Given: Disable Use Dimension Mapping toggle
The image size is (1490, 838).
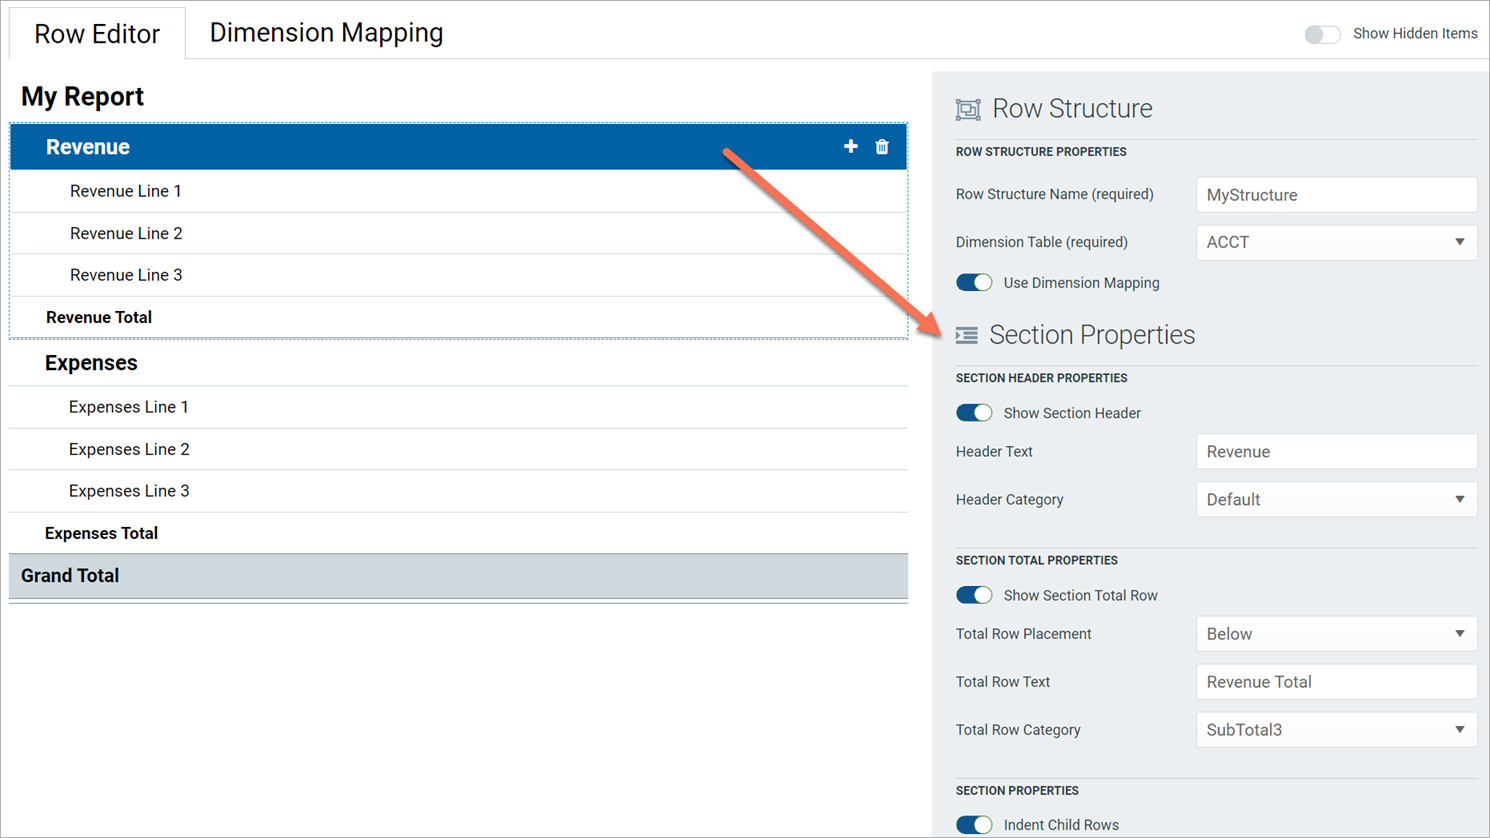Looking at the screenshot, I should [x=974, y=283].
